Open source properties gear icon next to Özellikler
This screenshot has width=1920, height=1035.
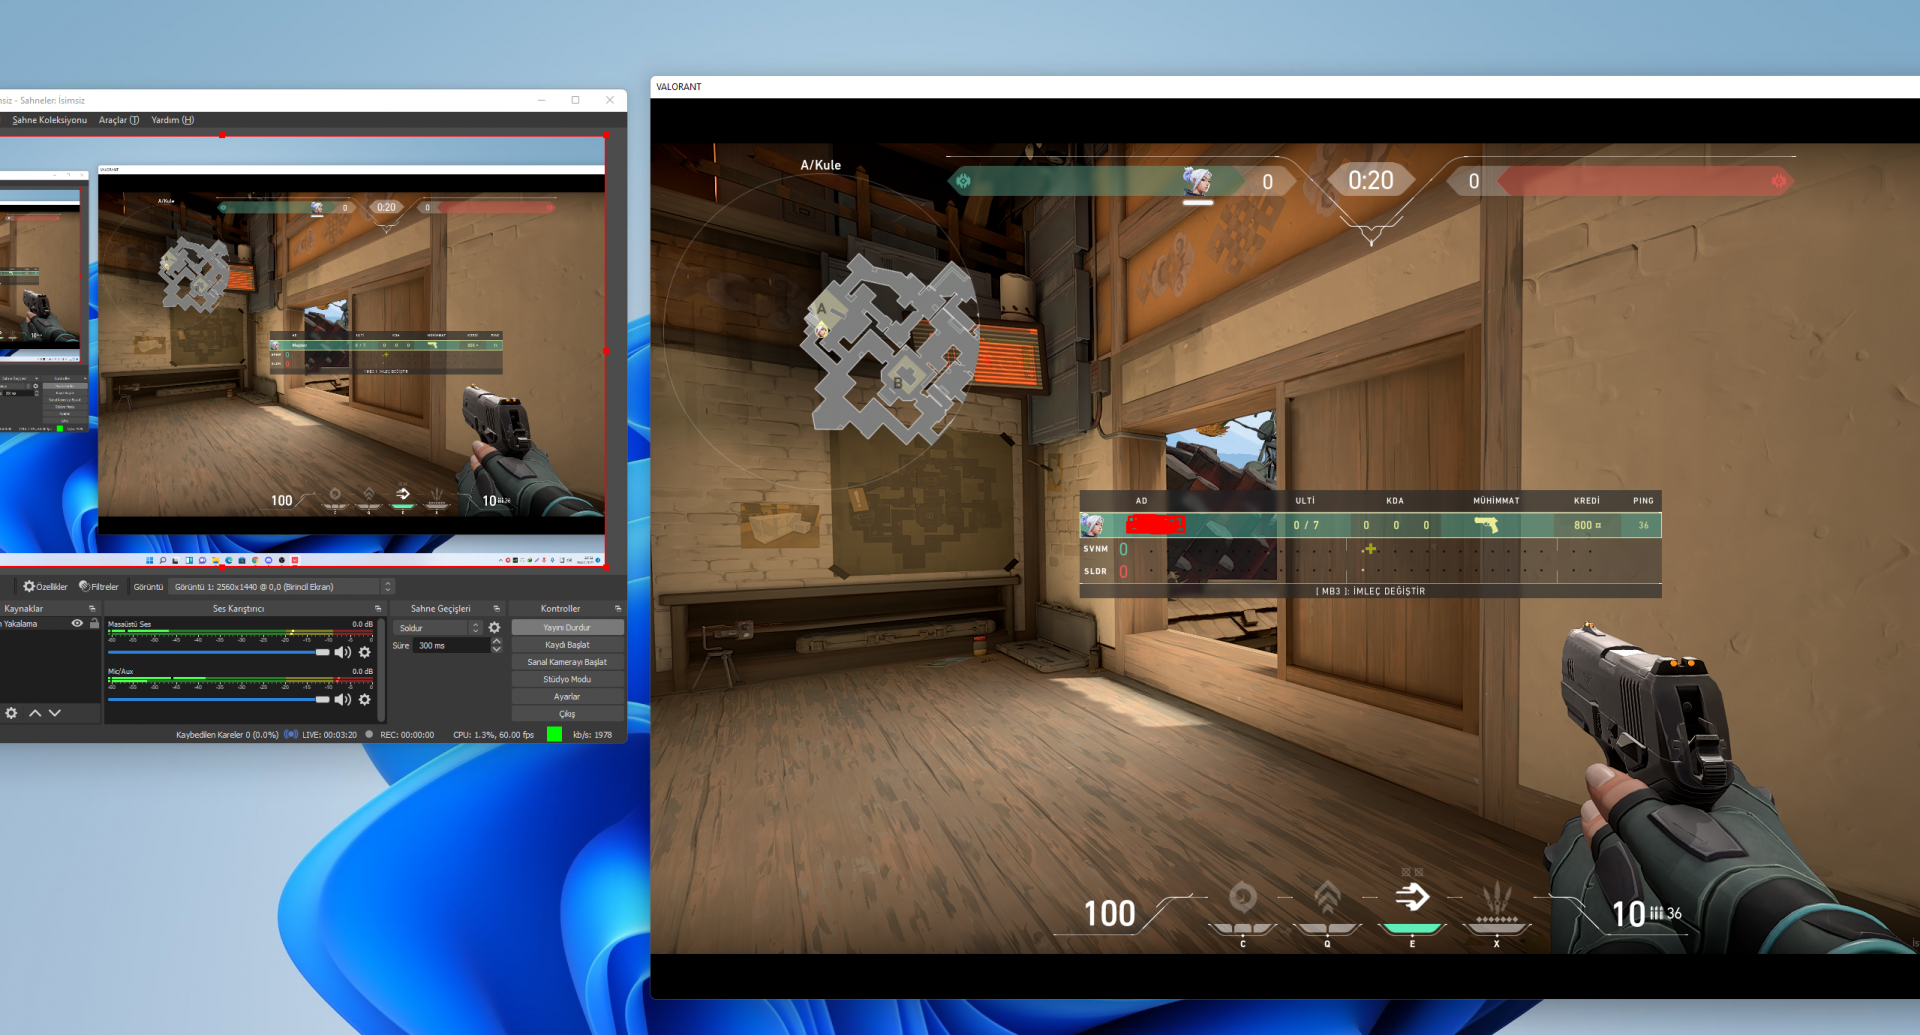click(29, 587)
